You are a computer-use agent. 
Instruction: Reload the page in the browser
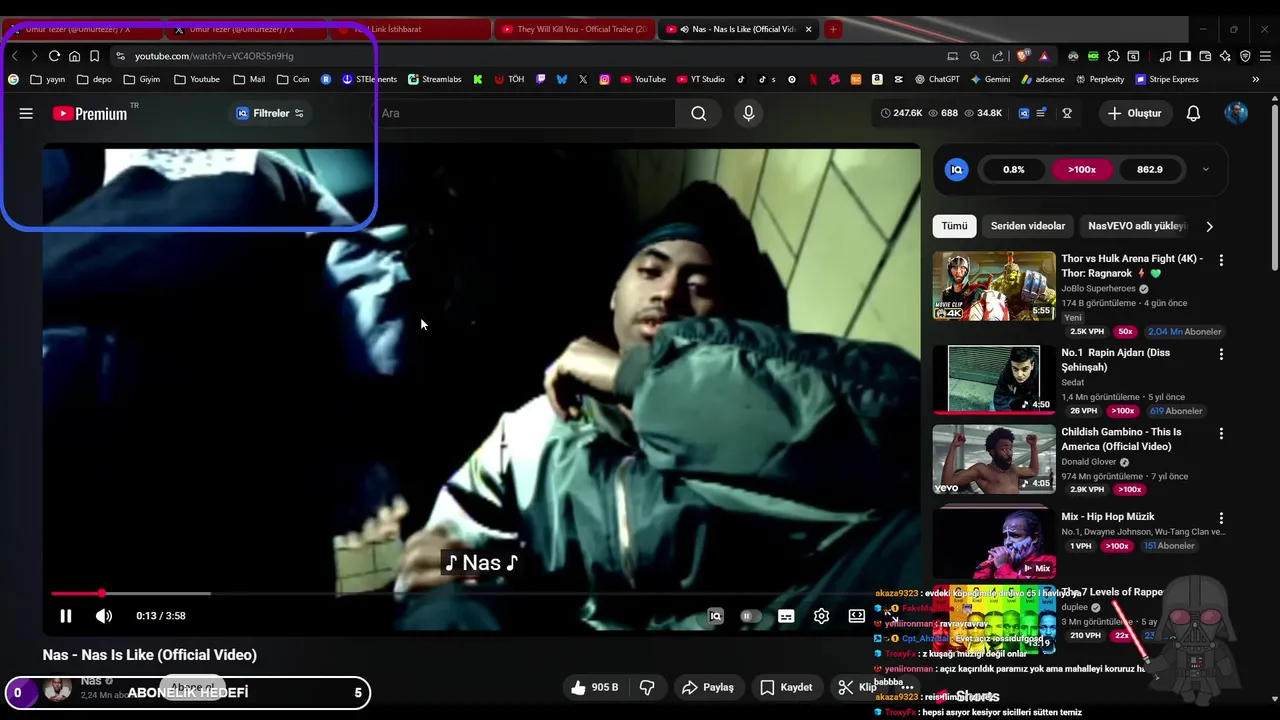54,56
